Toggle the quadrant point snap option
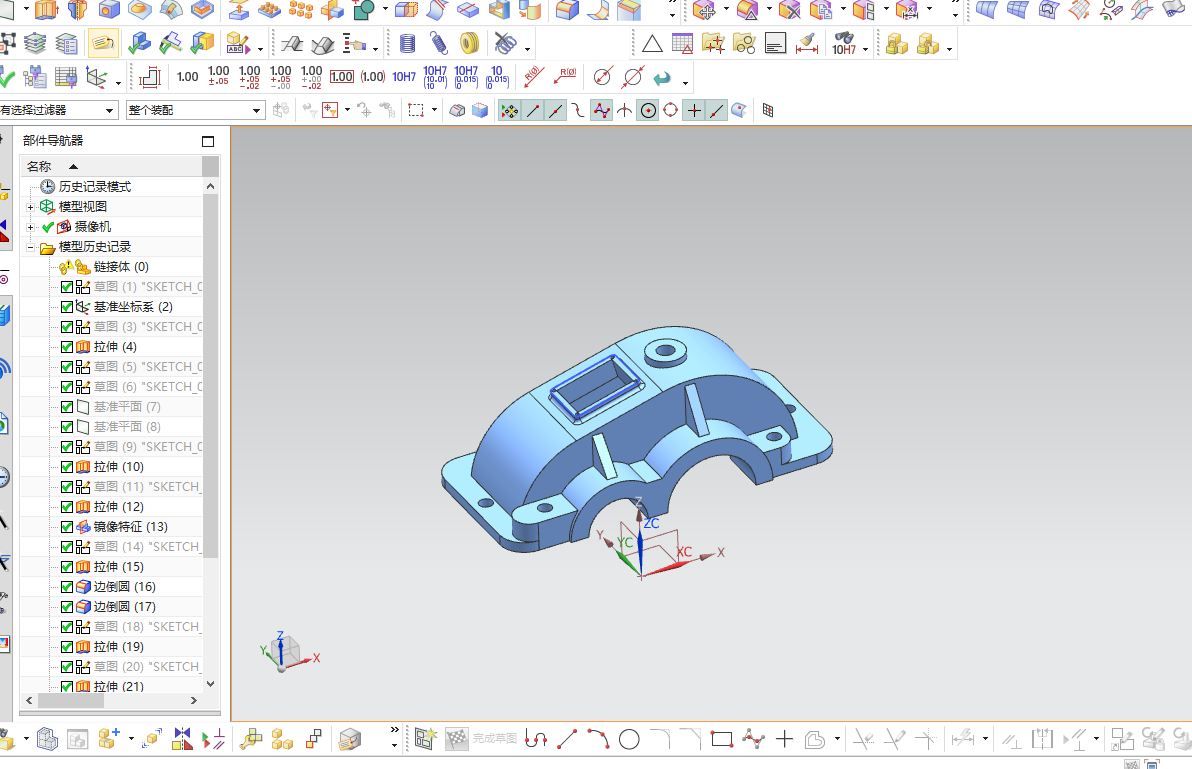1192x769 pixels. point(670,110)
